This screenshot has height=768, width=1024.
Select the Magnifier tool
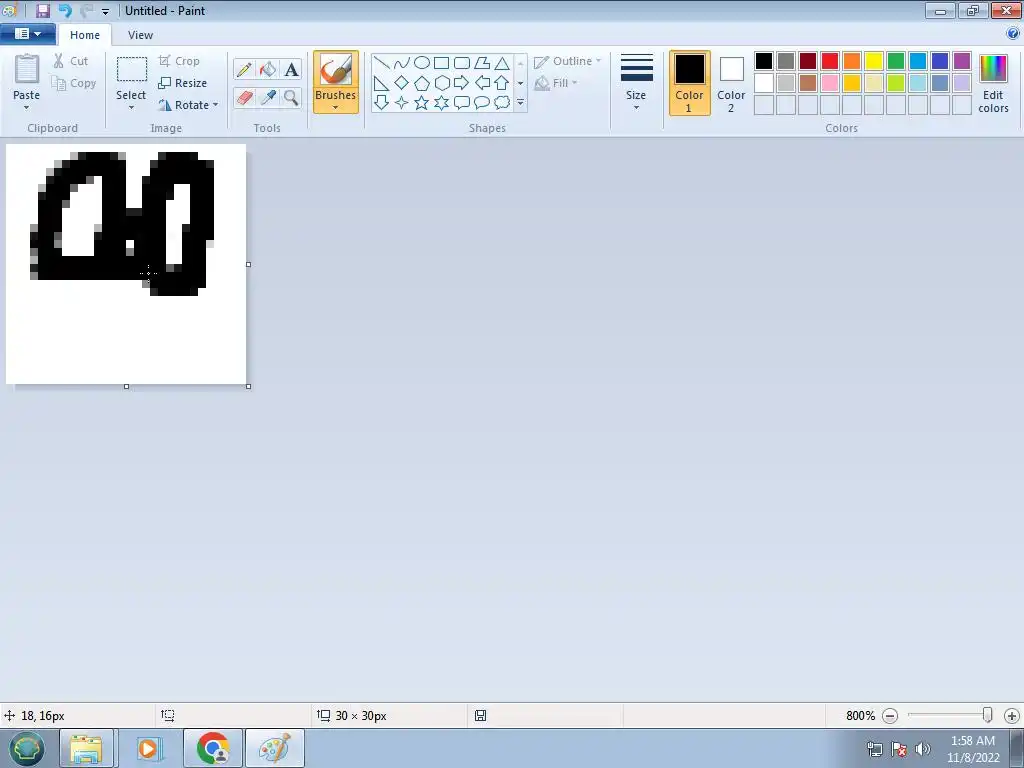291,98
